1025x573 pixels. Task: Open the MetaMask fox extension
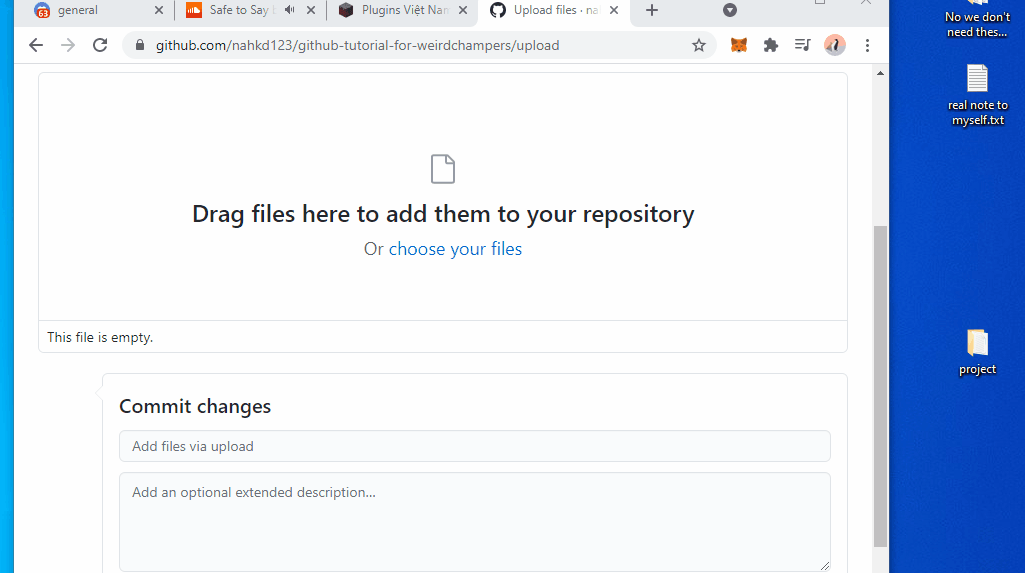[739, 45]
